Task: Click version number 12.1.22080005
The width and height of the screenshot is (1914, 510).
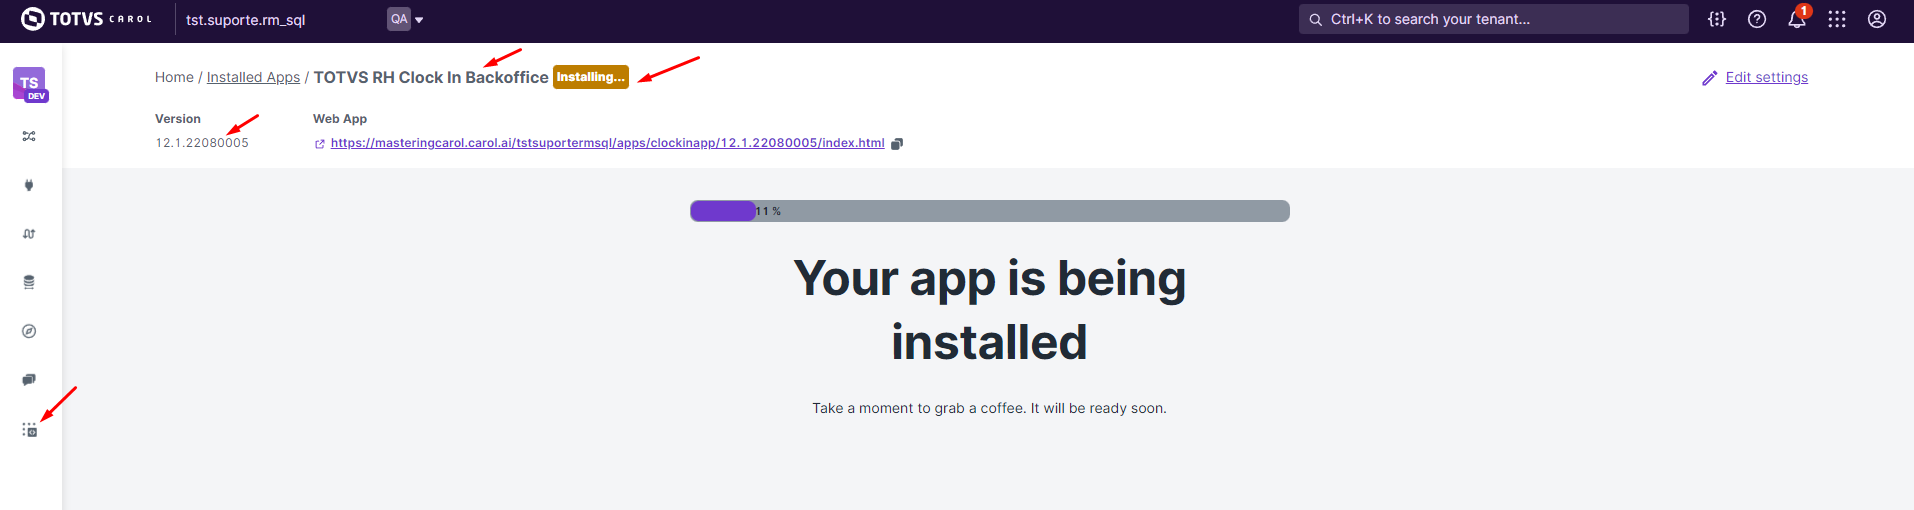Action: [202, 143]
